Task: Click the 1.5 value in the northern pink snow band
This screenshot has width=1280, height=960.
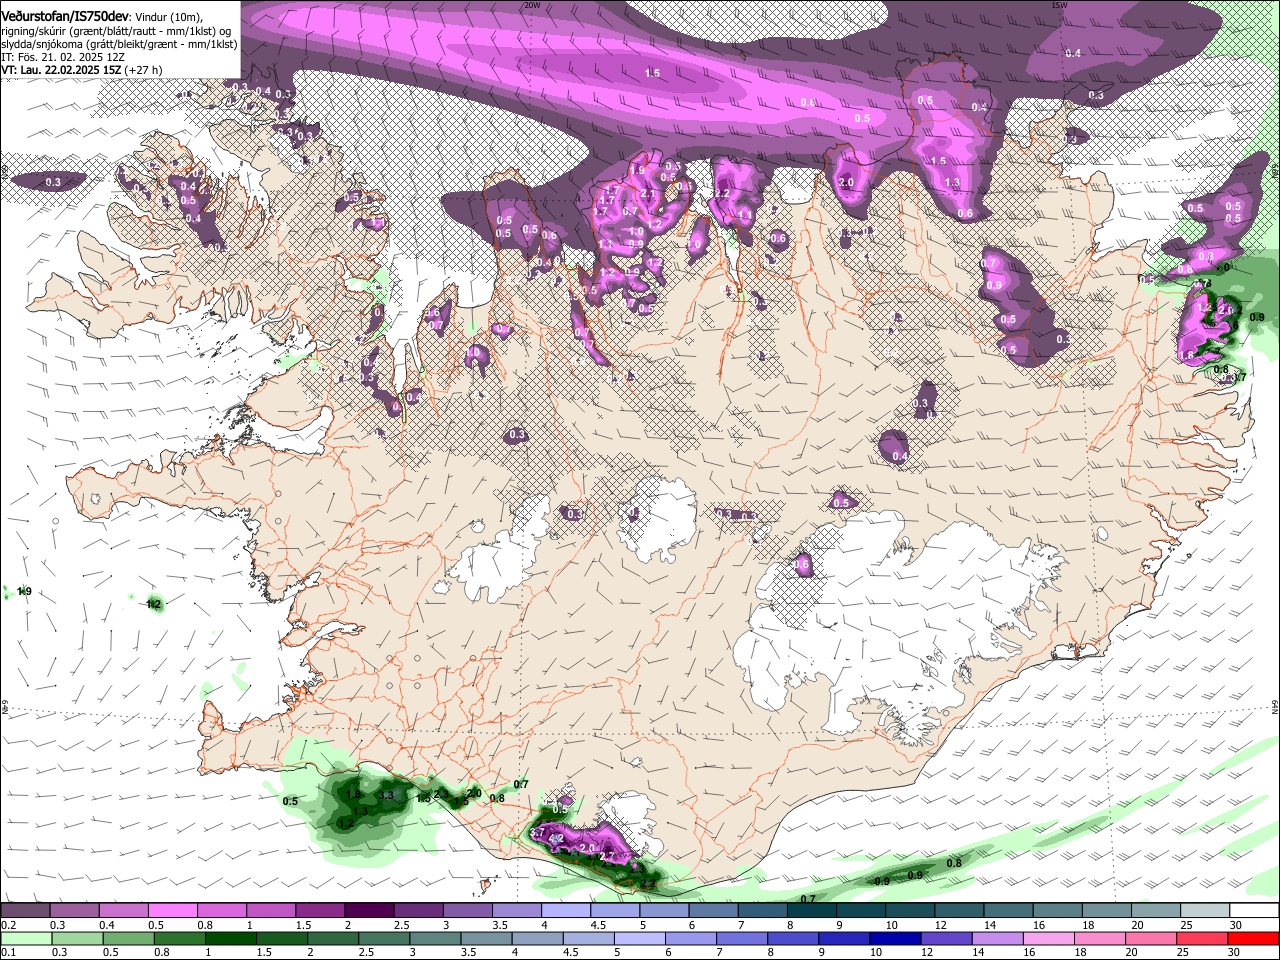Action: coord(652,73)
